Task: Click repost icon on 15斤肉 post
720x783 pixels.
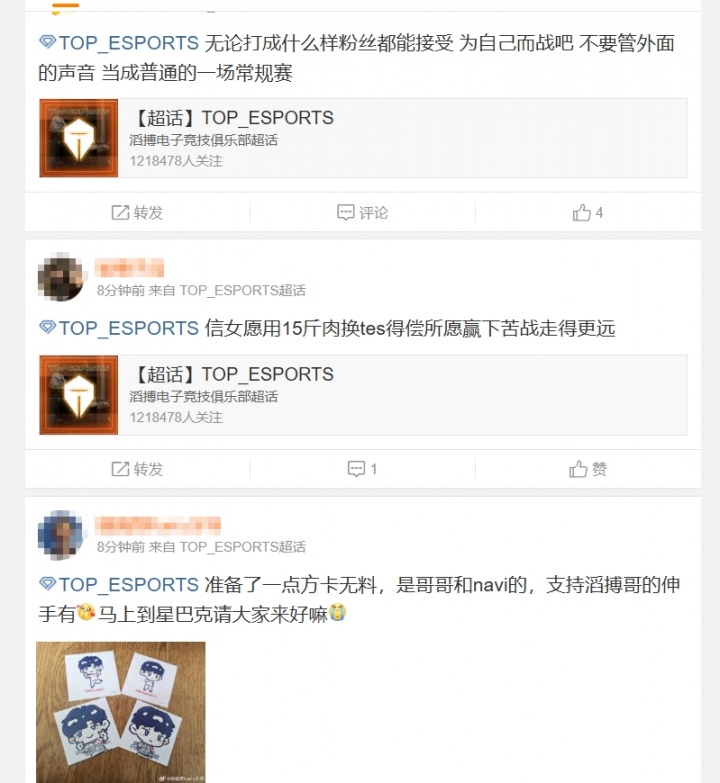Action: tap(120, 469)
